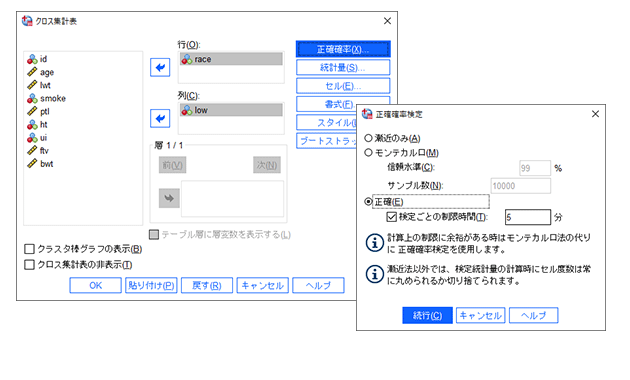Select the id variable in the list
Image resolution: width=630 pixels, height=380 pixels.
(x=37, y=59)
